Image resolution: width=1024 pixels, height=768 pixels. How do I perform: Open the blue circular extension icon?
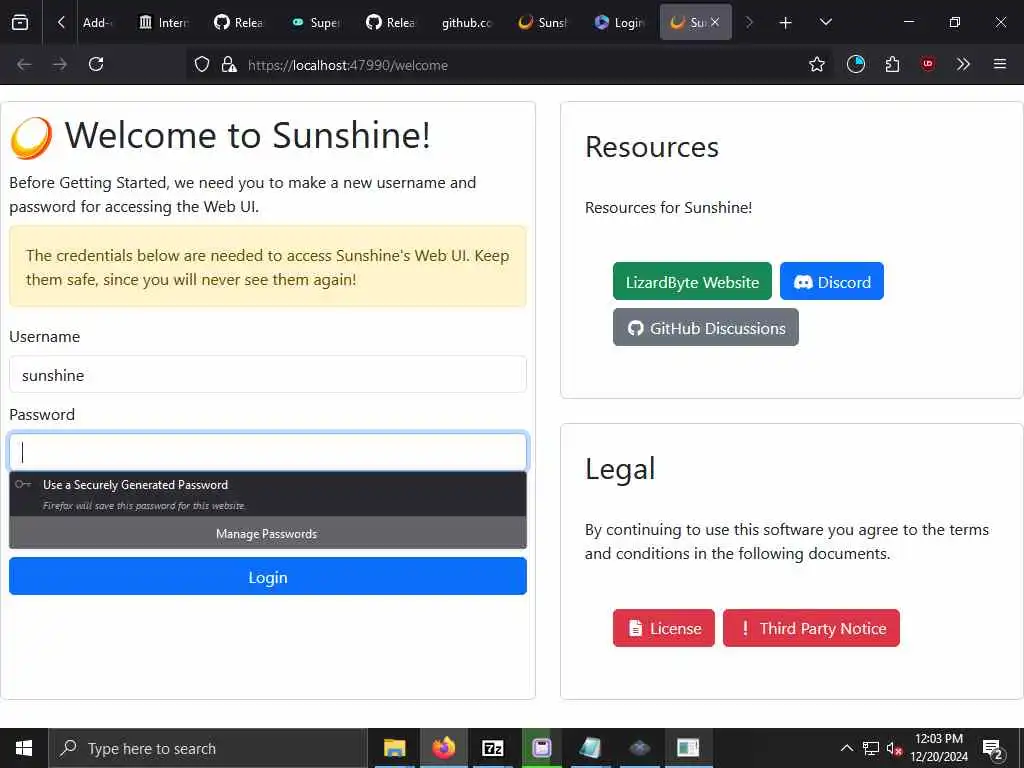click(856, 64)
